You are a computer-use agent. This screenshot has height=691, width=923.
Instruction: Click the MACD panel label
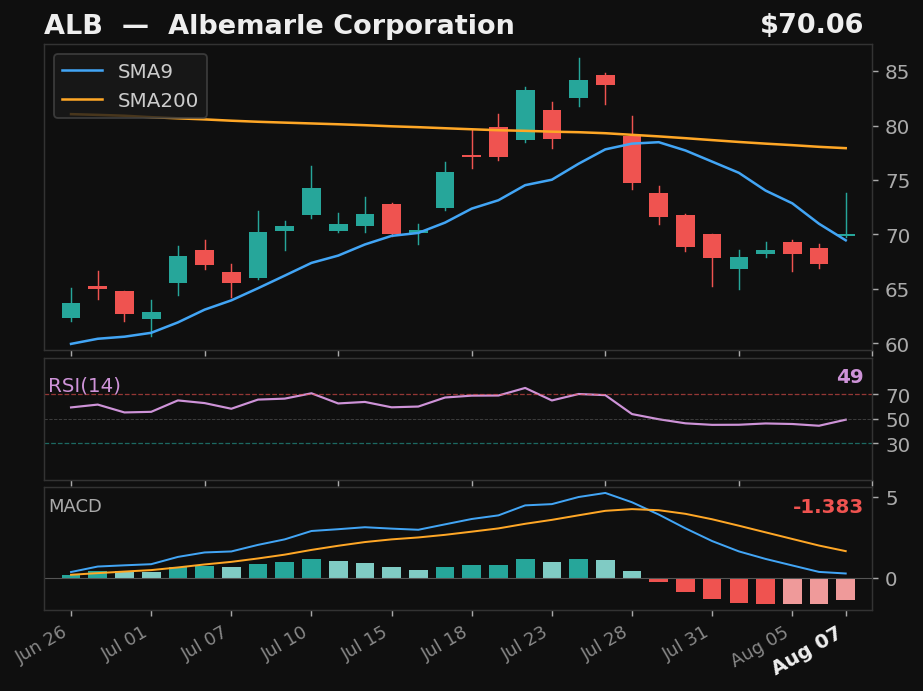(75, 506)
